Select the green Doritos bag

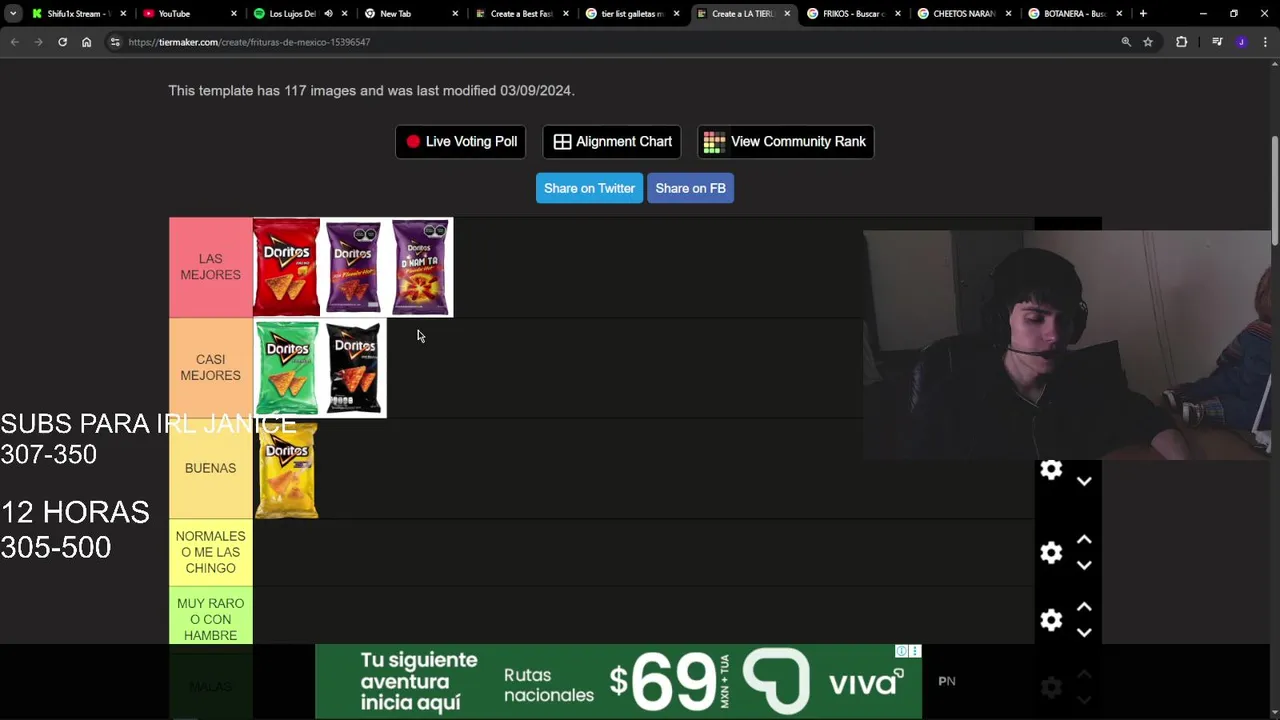tap(286, 368)
